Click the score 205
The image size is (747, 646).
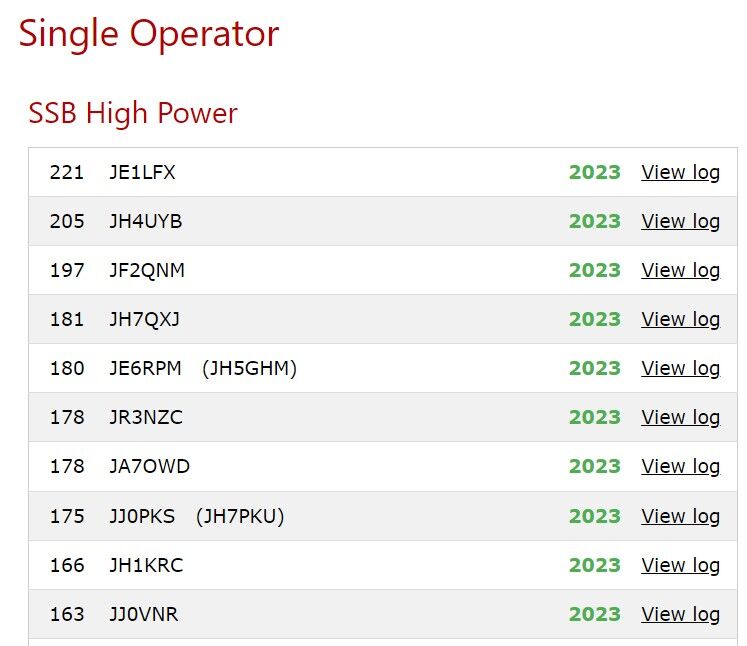tap(67, 222)
